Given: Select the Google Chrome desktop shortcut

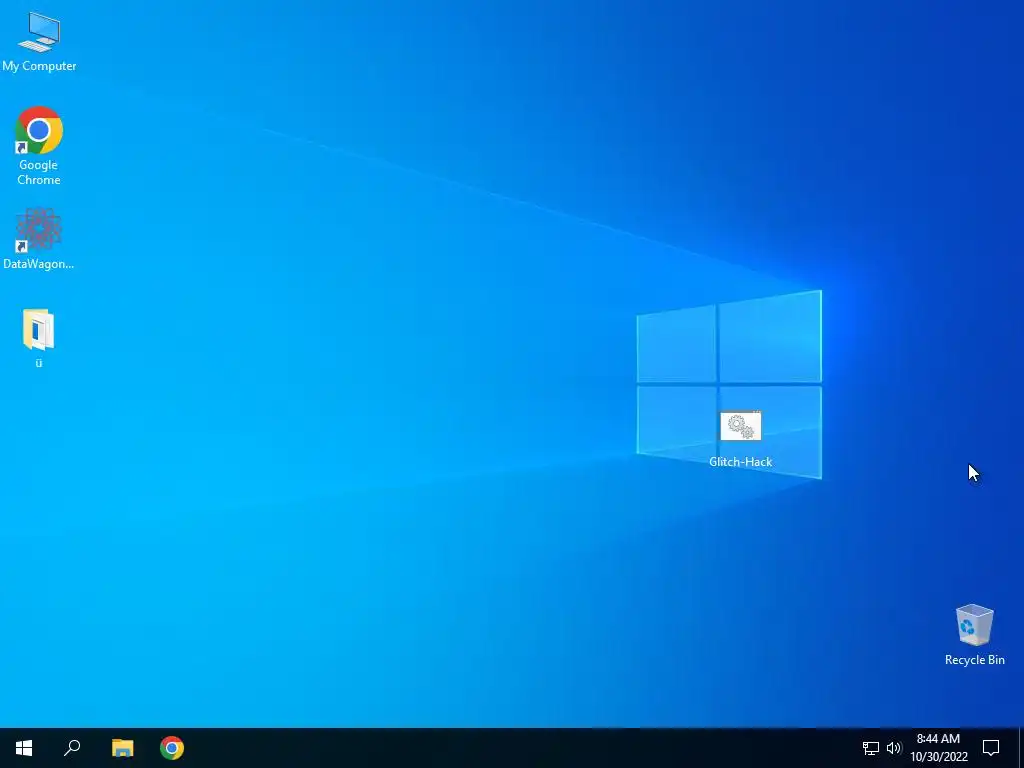Looking at the screenshot, I should (39, 146).
